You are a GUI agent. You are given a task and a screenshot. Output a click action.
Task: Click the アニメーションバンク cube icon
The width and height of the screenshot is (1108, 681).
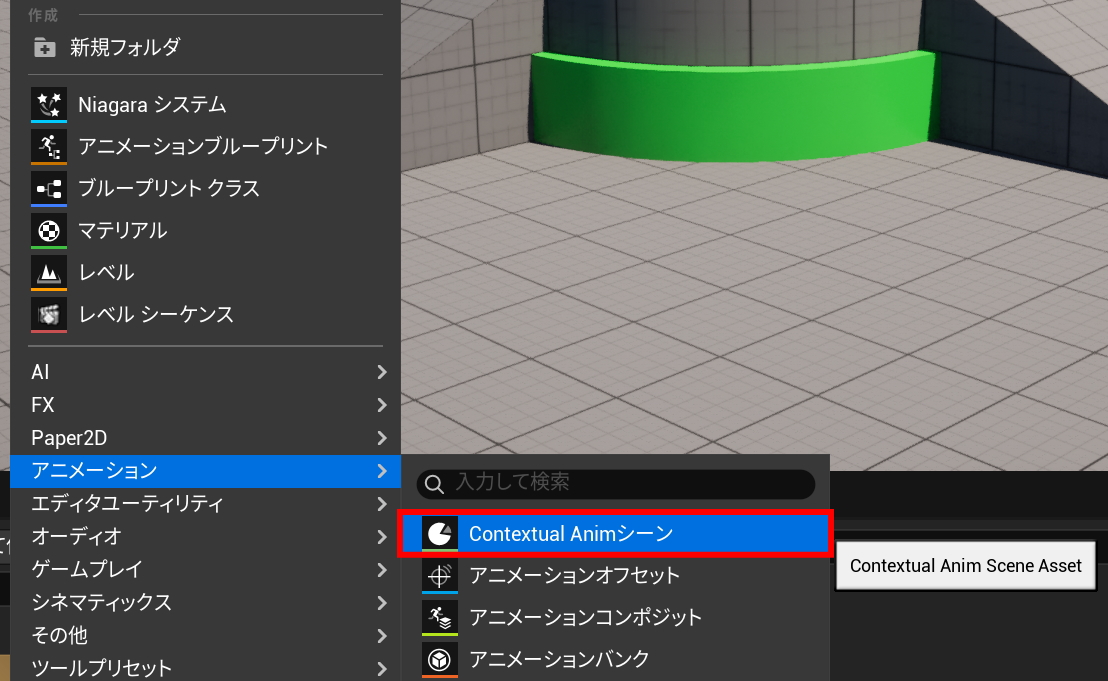pyautogui.click(x=439, y=659)
